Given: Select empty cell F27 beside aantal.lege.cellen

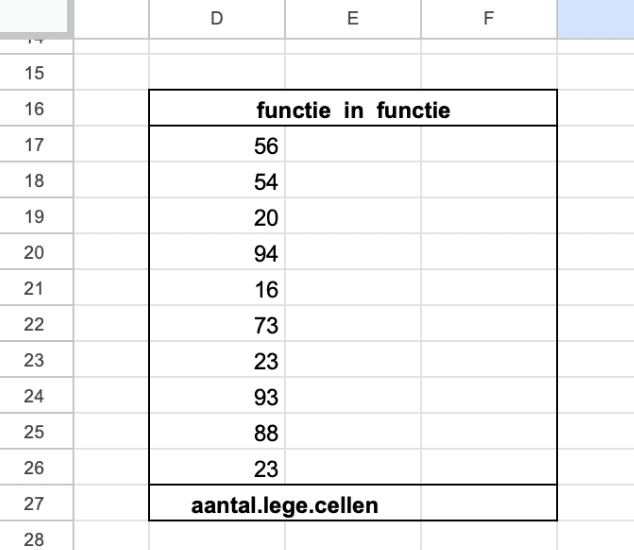Looking at the screenshot, I should click(487, 504).
